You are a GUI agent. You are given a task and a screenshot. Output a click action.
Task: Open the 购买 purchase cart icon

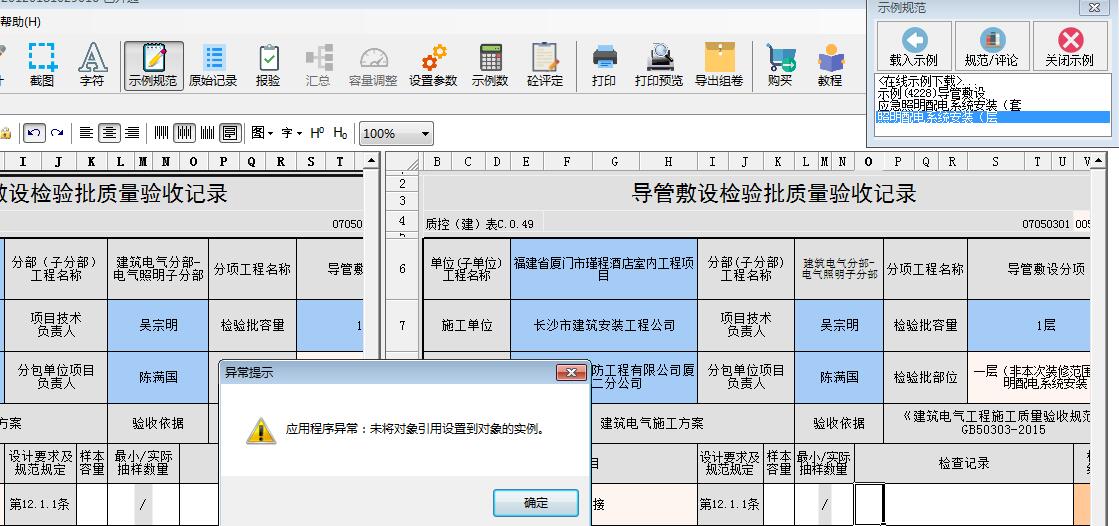pyautogui.click(x=780, y=64)
